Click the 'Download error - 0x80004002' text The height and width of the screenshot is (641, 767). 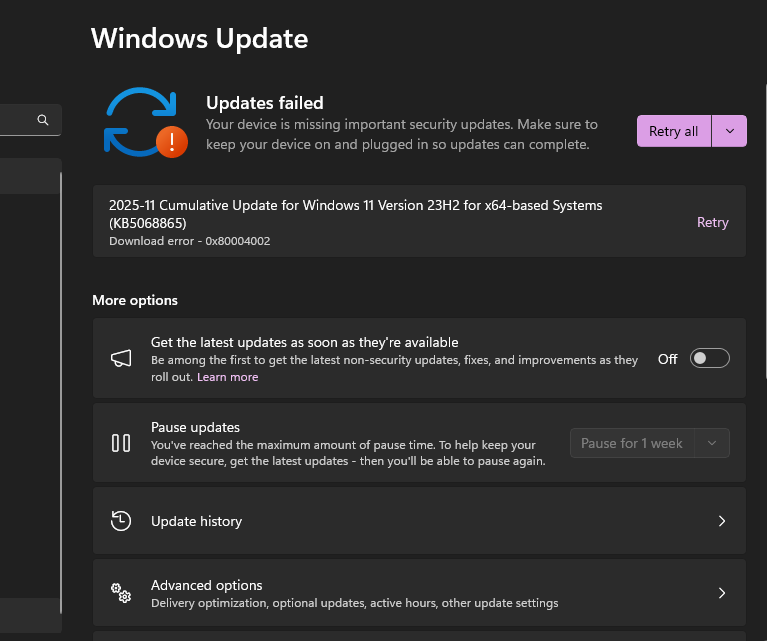189,241
